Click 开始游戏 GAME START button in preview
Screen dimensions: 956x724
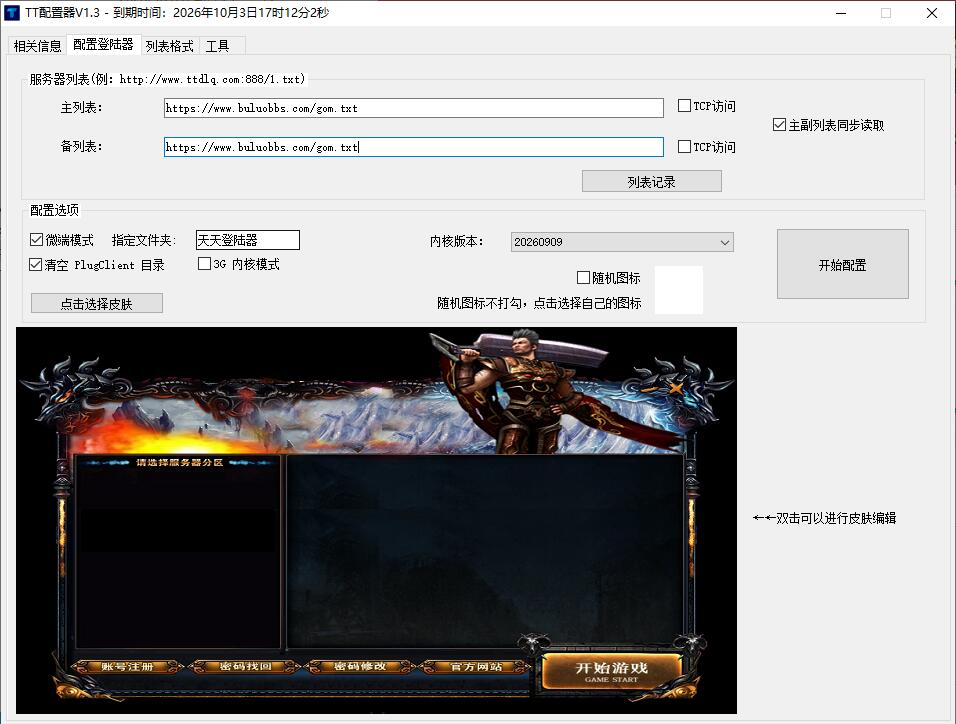click(611, 672)
